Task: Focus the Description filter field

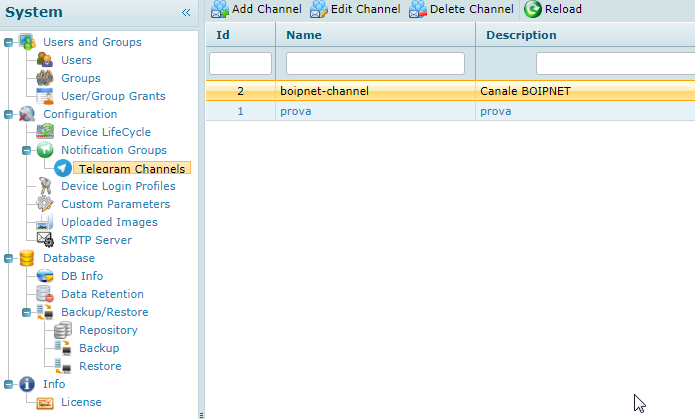Action: [x=615, y=63]
